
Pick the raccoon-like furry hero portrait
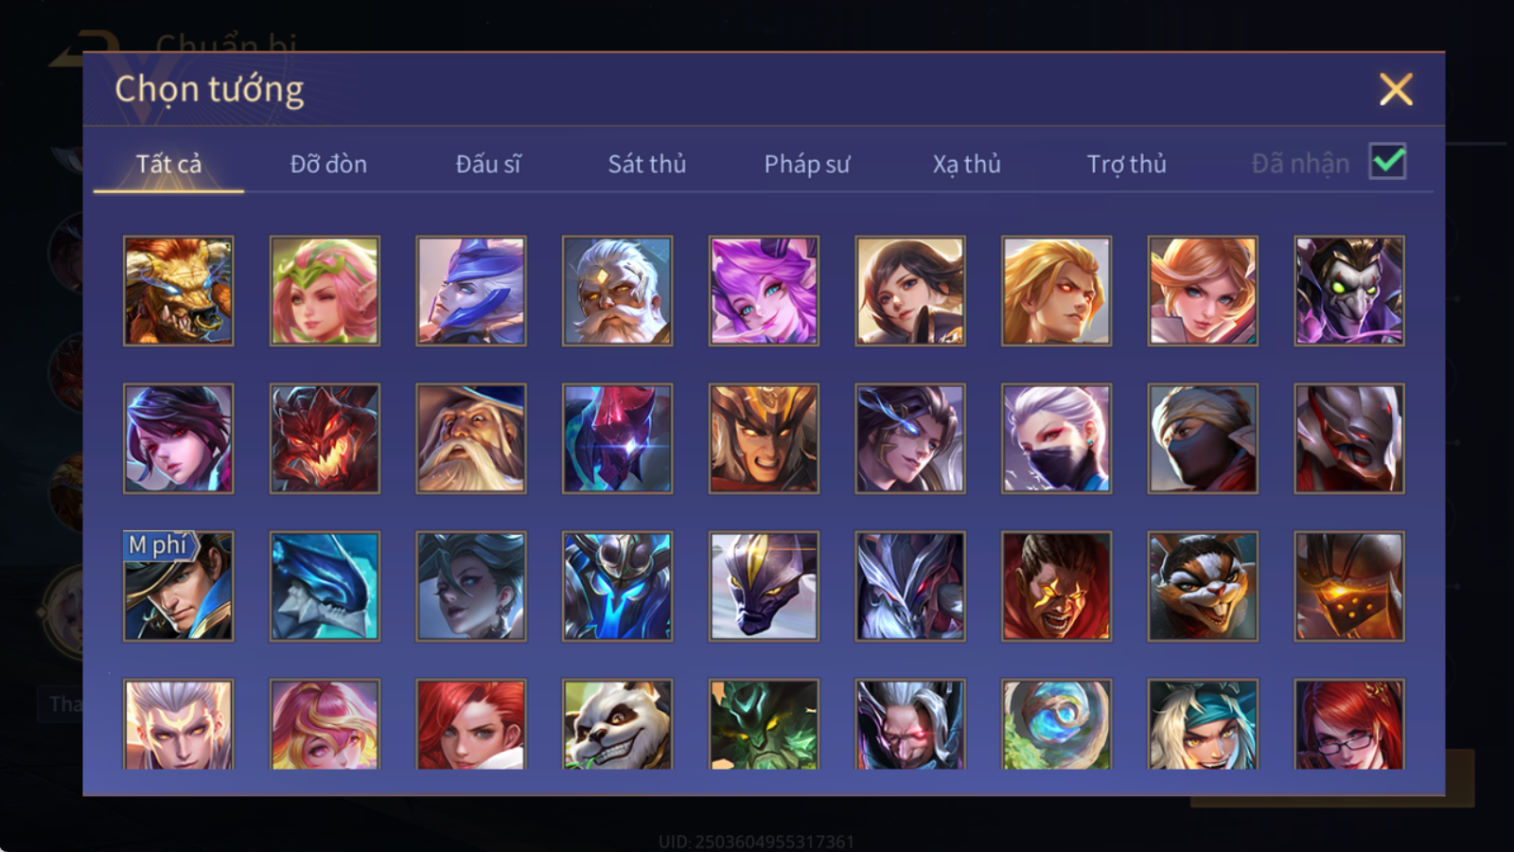[x=1202, y=586]
